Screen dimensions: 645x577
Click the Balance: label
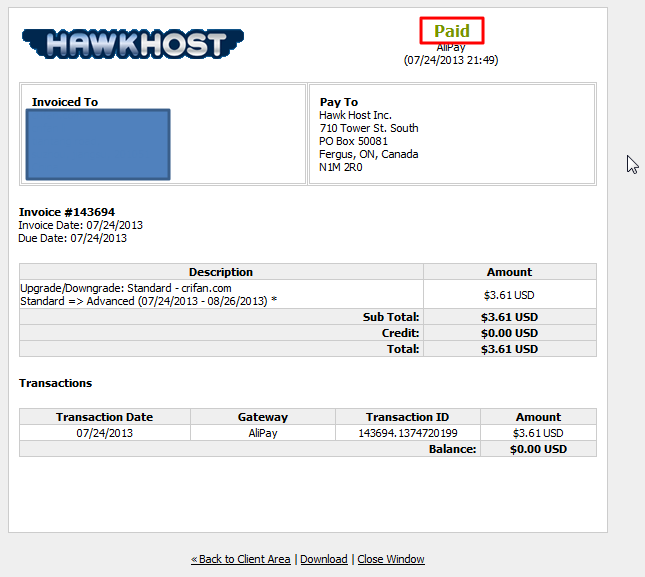pos(452,449)
